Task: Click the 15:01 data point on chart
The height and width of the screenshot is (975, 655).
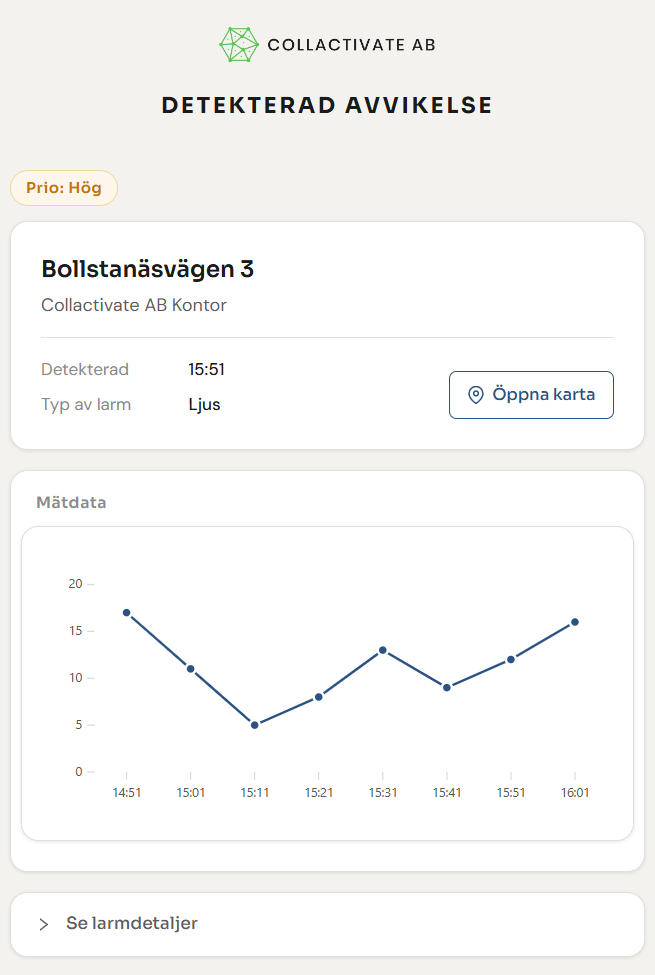Action: [190, 669]
